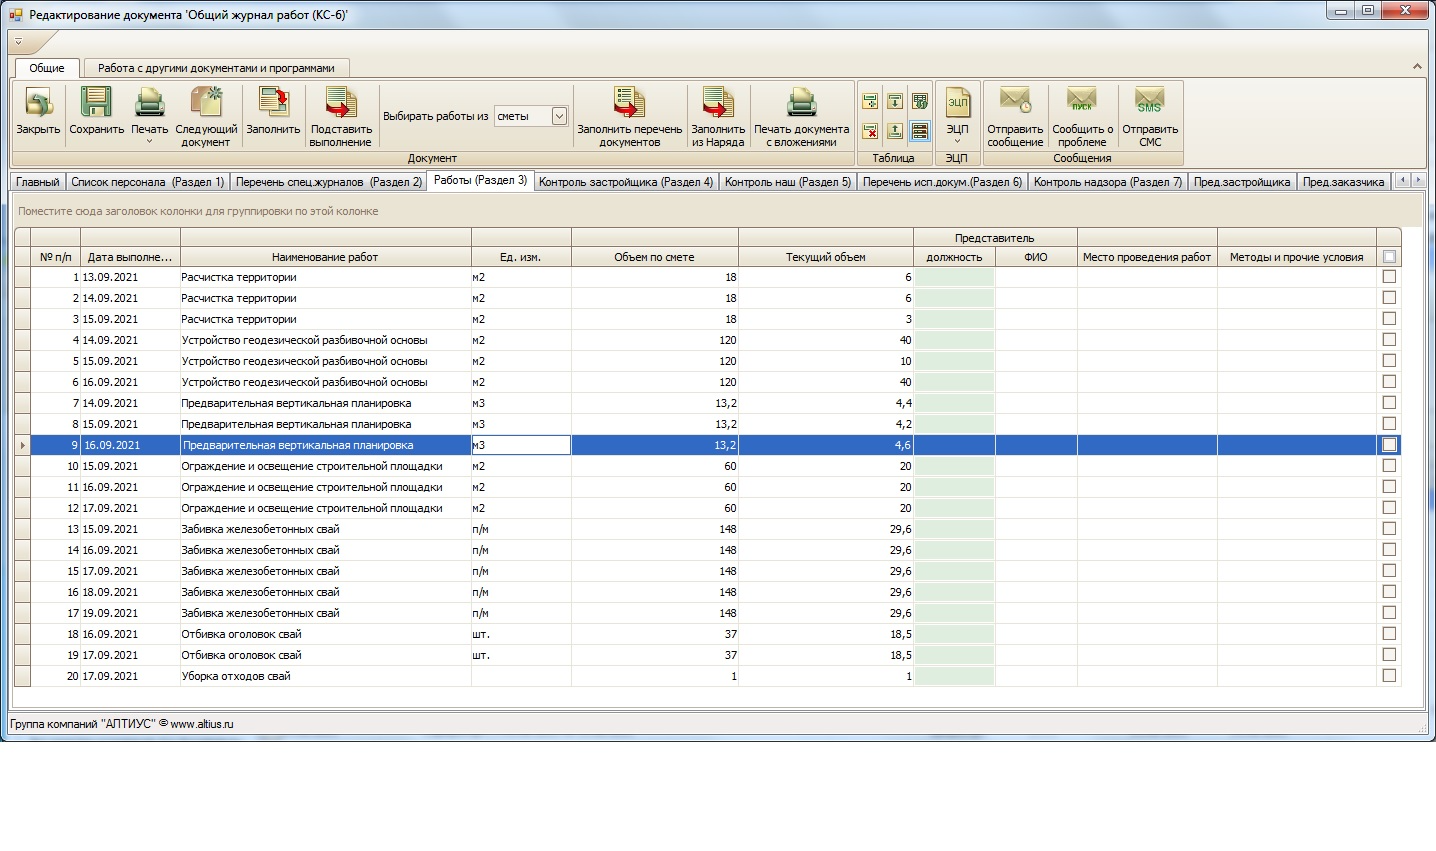1436x851 pixels.
Task: Sort by Наименование работ column header
Action: coord(325,257)
